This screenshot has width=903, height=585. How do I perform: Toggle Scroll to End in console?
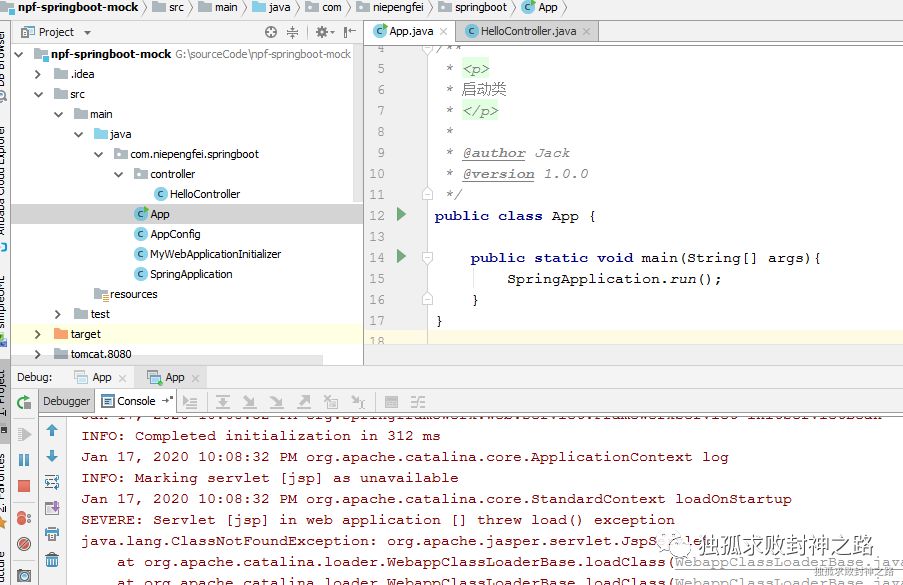click(52, 508)
